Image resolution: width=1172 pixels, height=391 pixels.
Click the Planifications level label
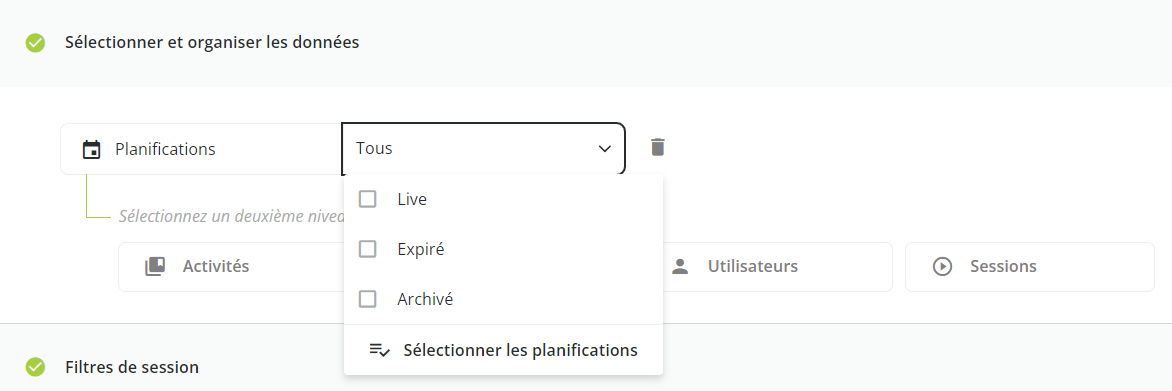coord(165,149)
